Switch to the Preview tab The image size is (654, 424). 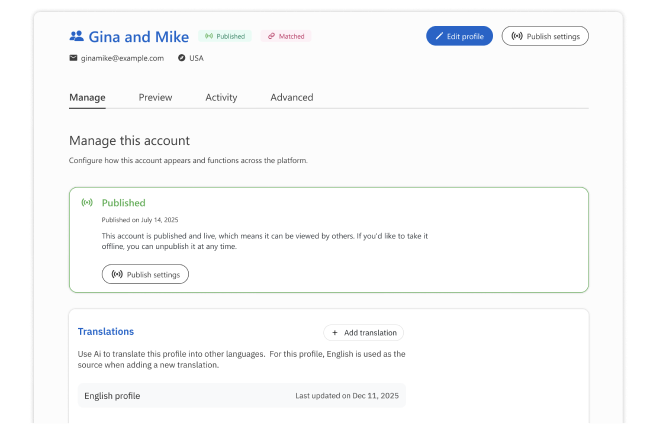click(x=155, y=97)
